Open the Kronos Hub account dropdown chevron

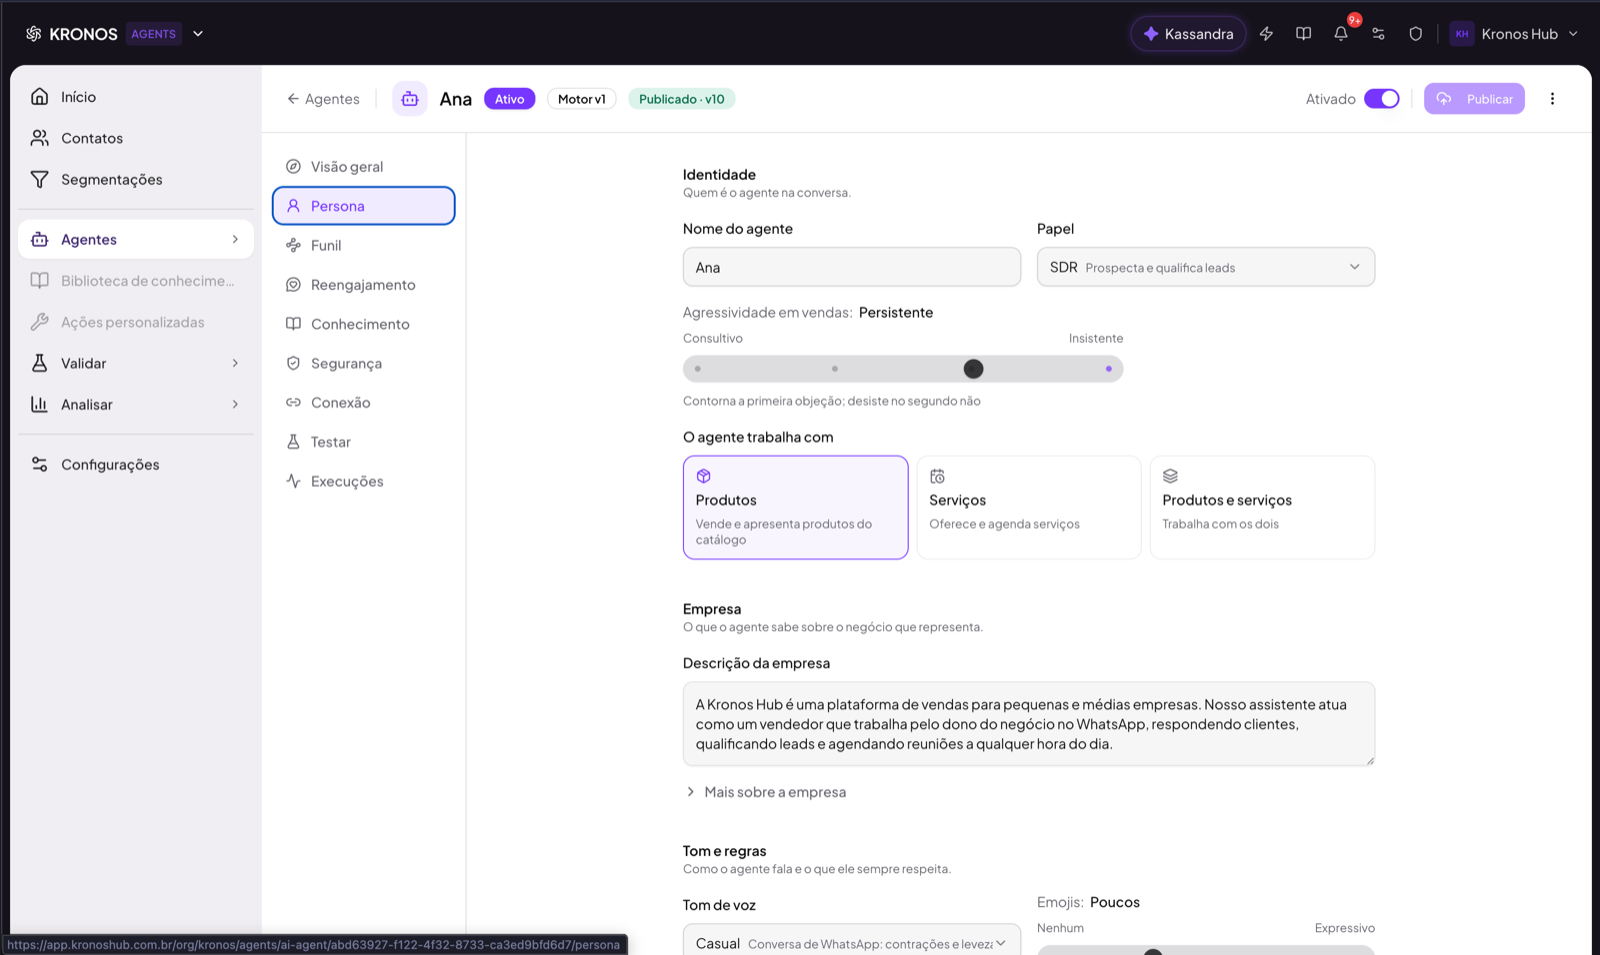pyautogui.click(x=1573, y=34)
